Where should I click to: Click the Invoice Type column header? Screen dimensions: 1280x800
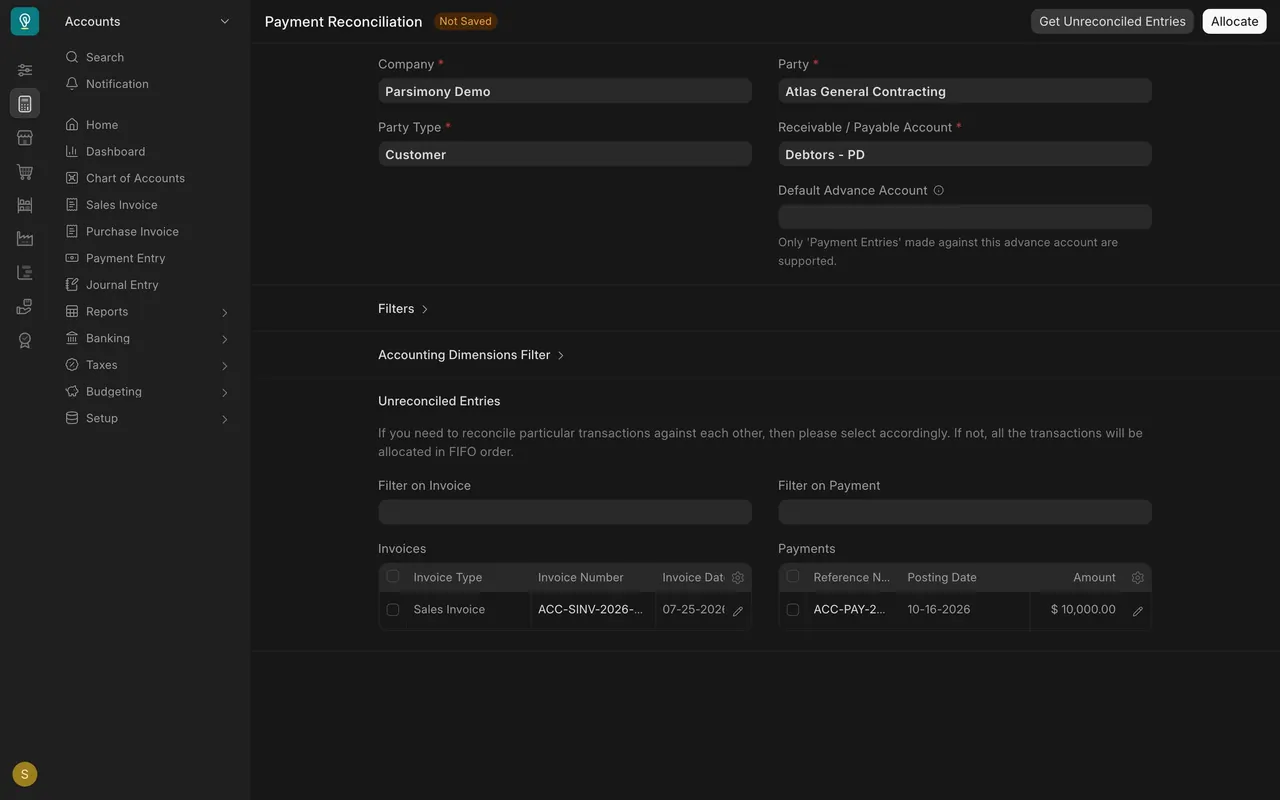pos(468,578)
